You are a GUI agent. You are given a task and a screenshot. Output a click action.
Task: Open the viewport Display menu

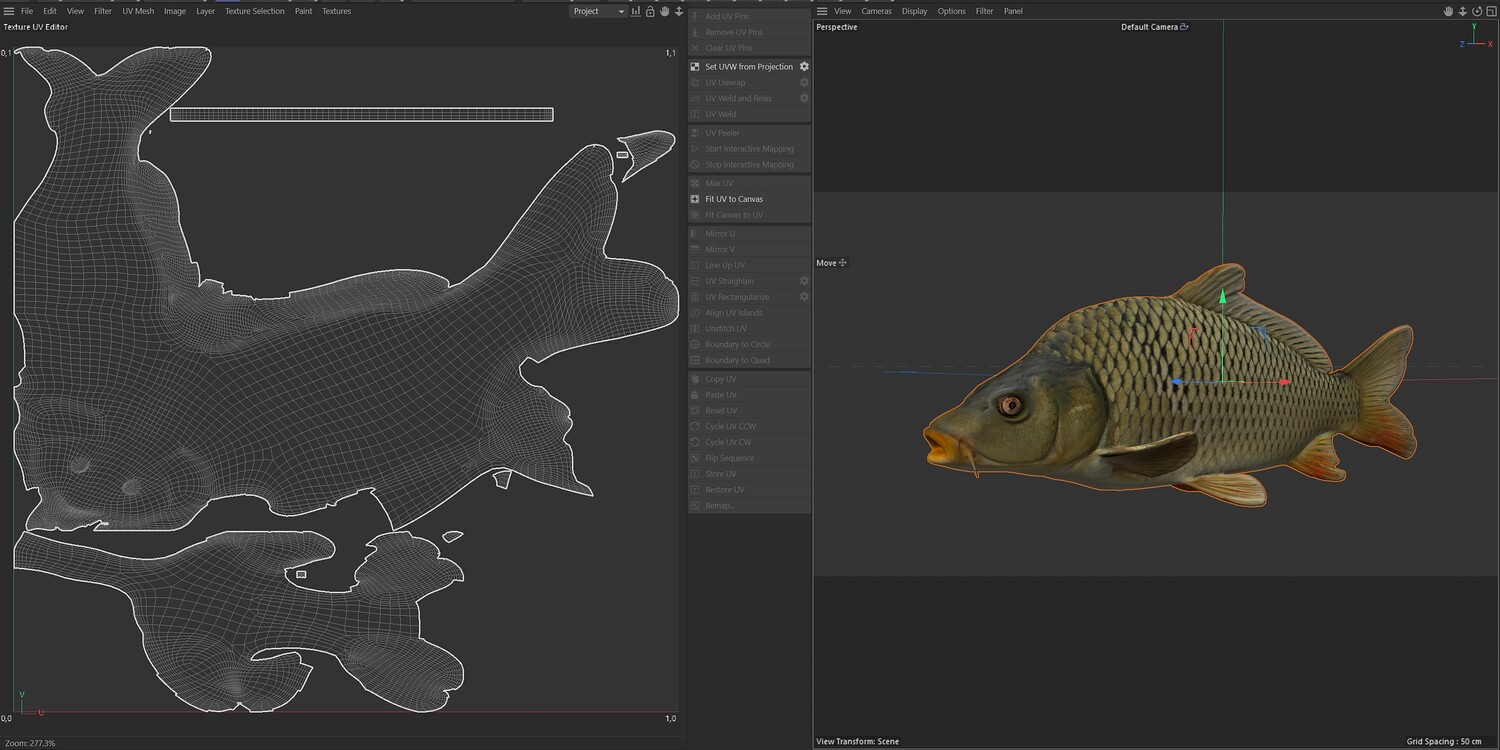coord(915,11)
